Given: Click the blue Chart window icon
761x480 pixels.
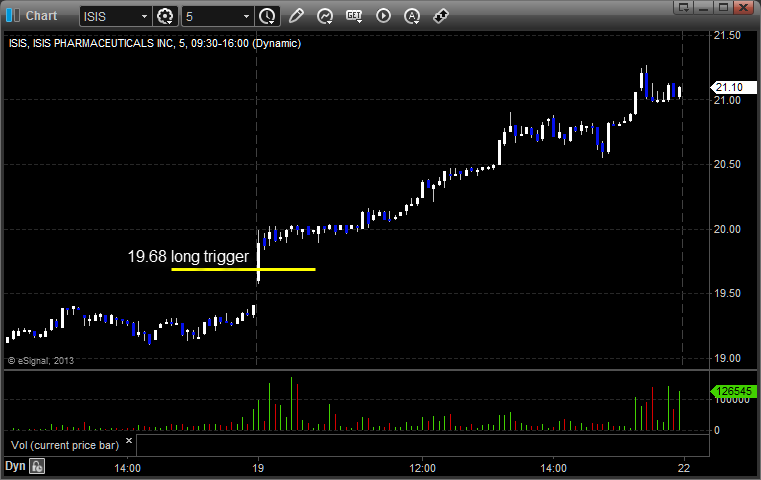Looking at the screenshot, I should pyautogui.click(x=13, y=16).
